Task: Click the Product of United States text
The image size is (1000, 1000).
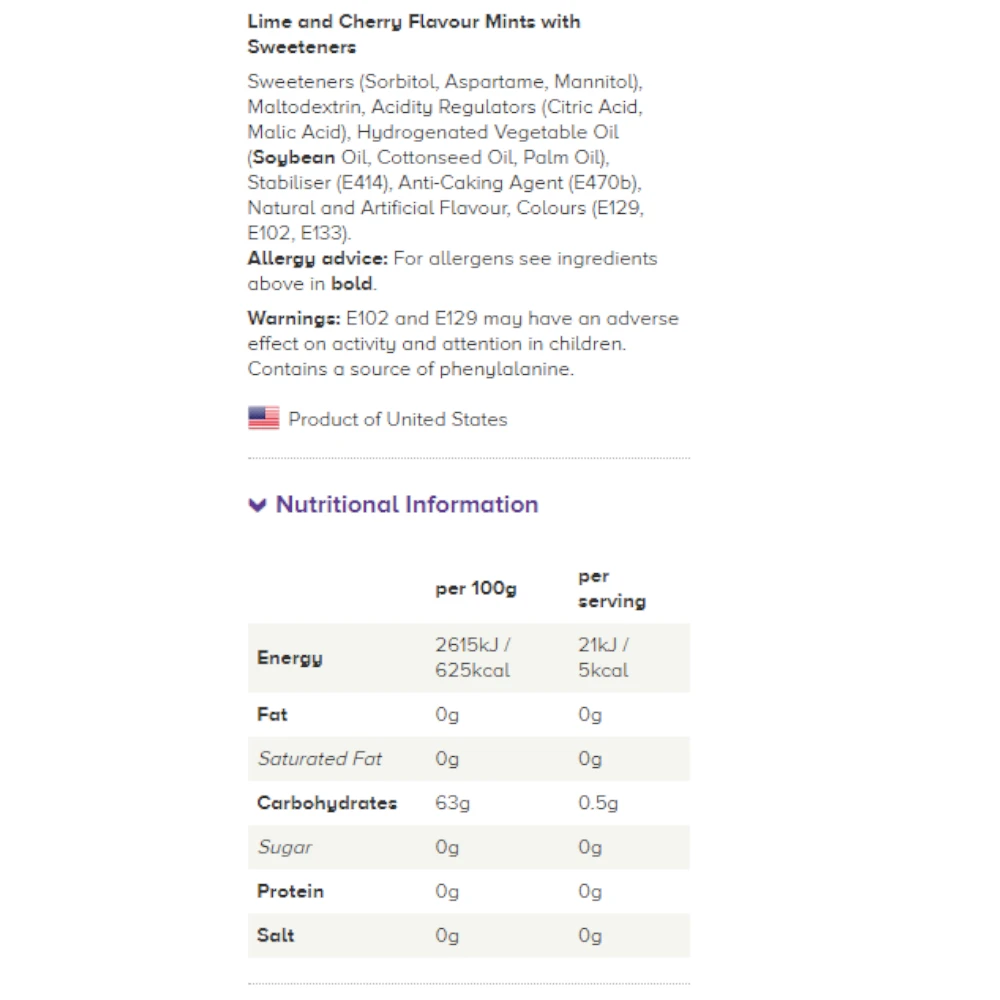Action: [x=397, y=419]
